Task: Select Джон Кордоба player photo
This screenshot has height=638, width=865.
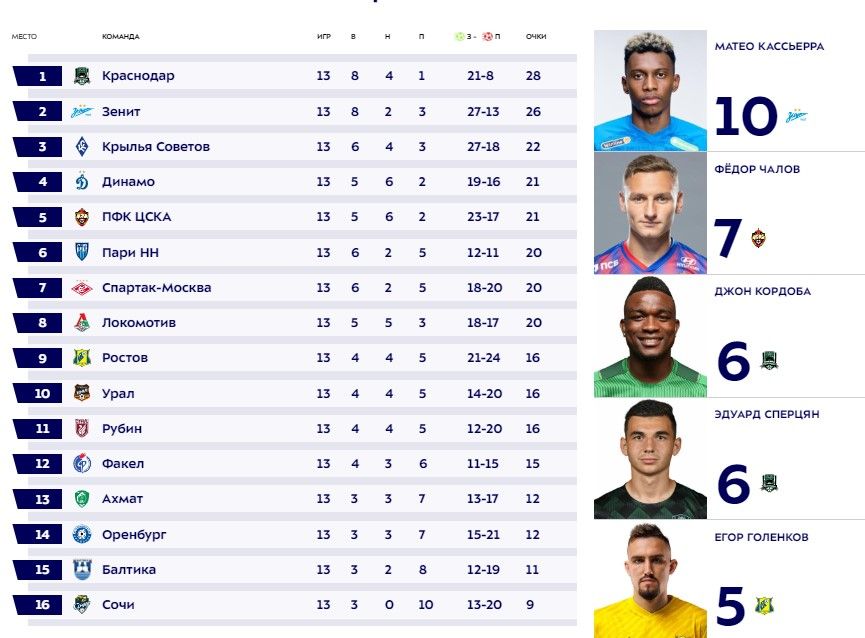Action: click(650, 336)
